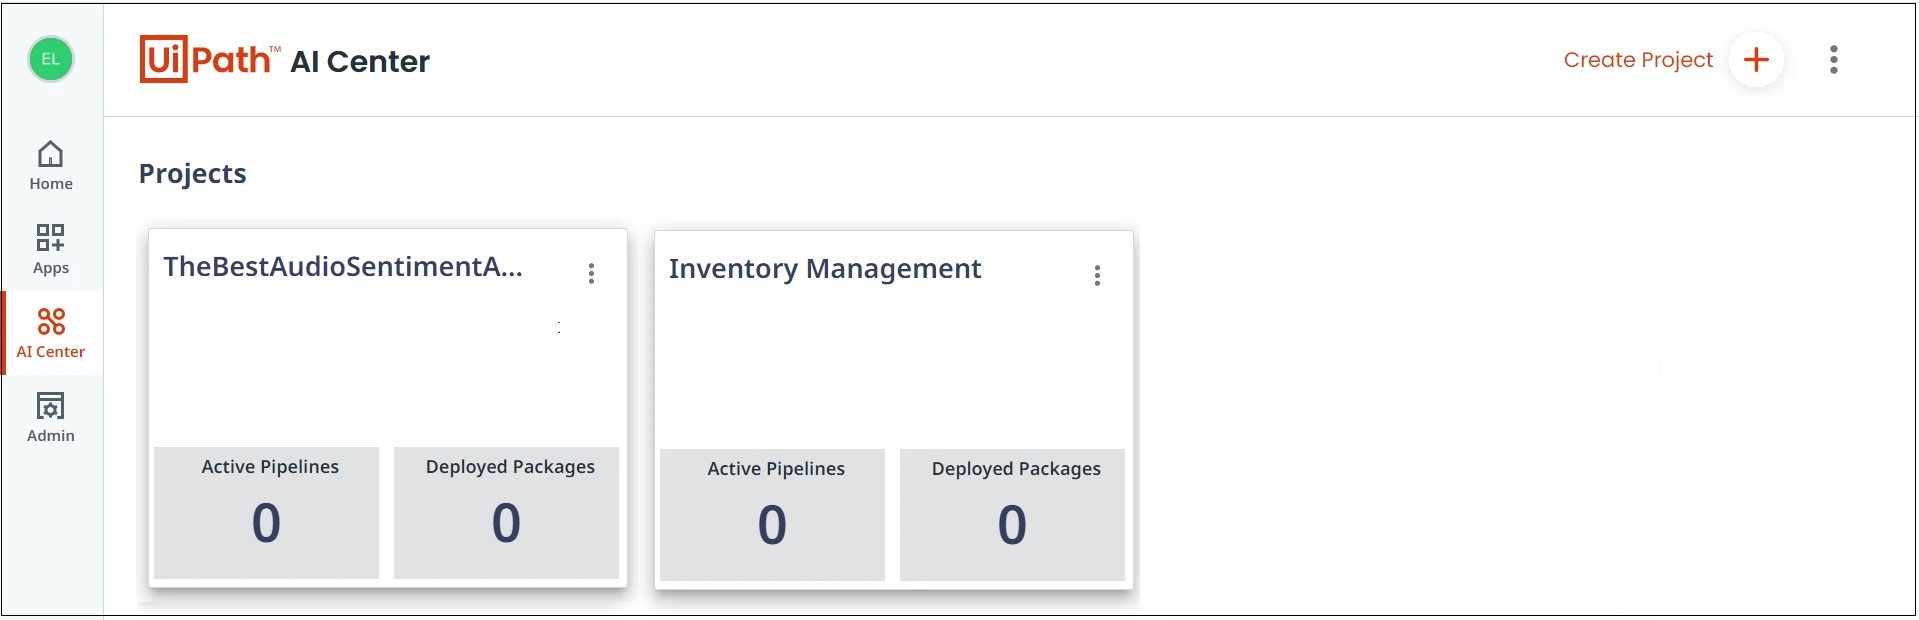View Active Pipelines tile of Inventory Management
This screenshot has height=620, width=1919.
[x=772, y=514]
